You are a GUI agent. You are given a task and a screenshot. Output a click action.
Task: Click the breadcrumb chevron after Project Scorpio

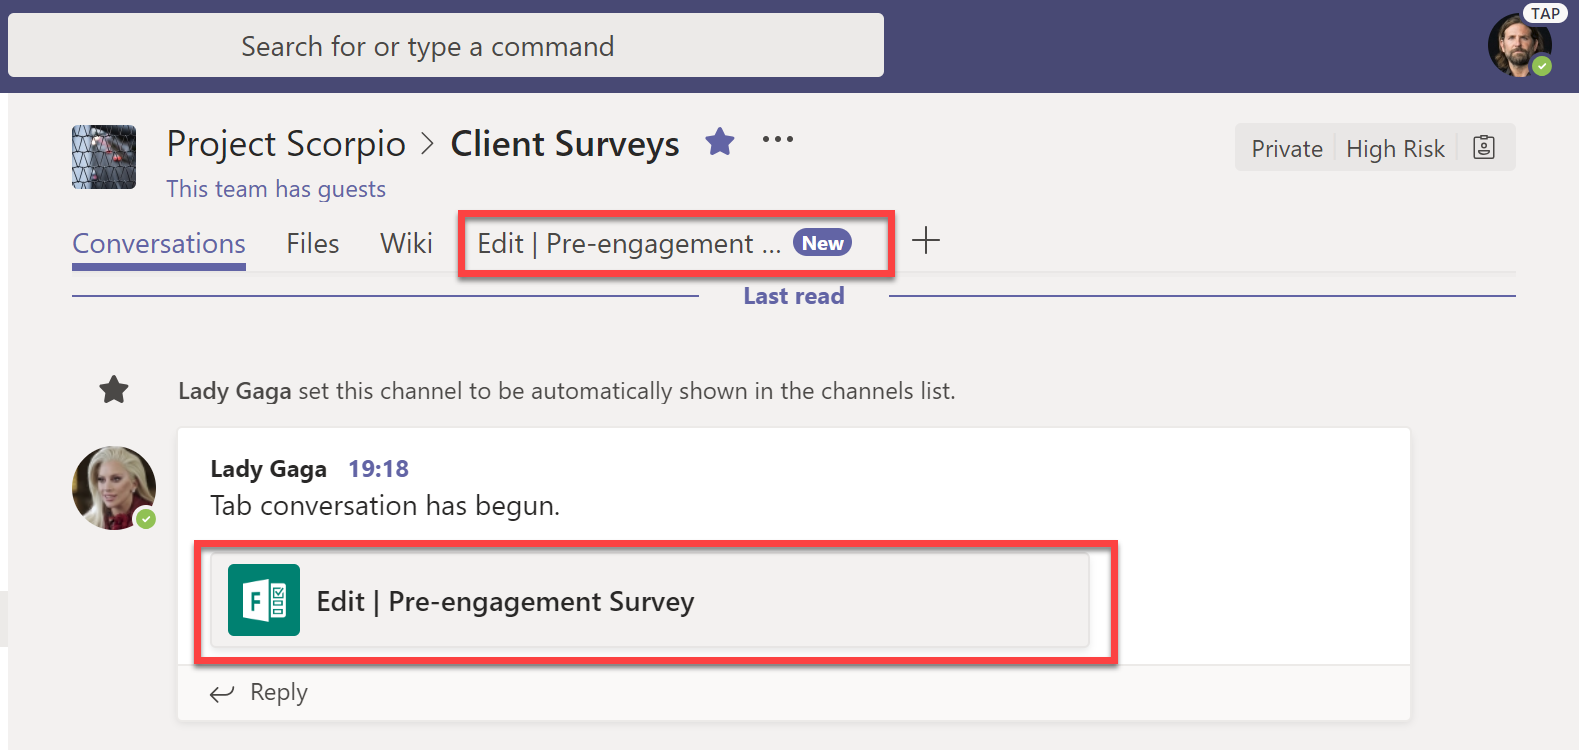click(428, 145)
